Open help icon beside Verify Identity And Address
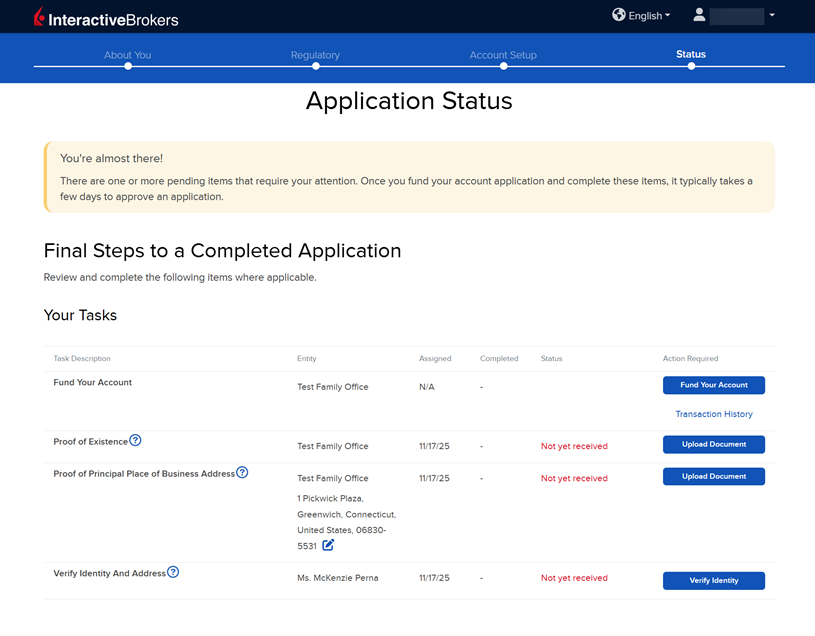This screenshot has height=636, width=815. [173, 572]
